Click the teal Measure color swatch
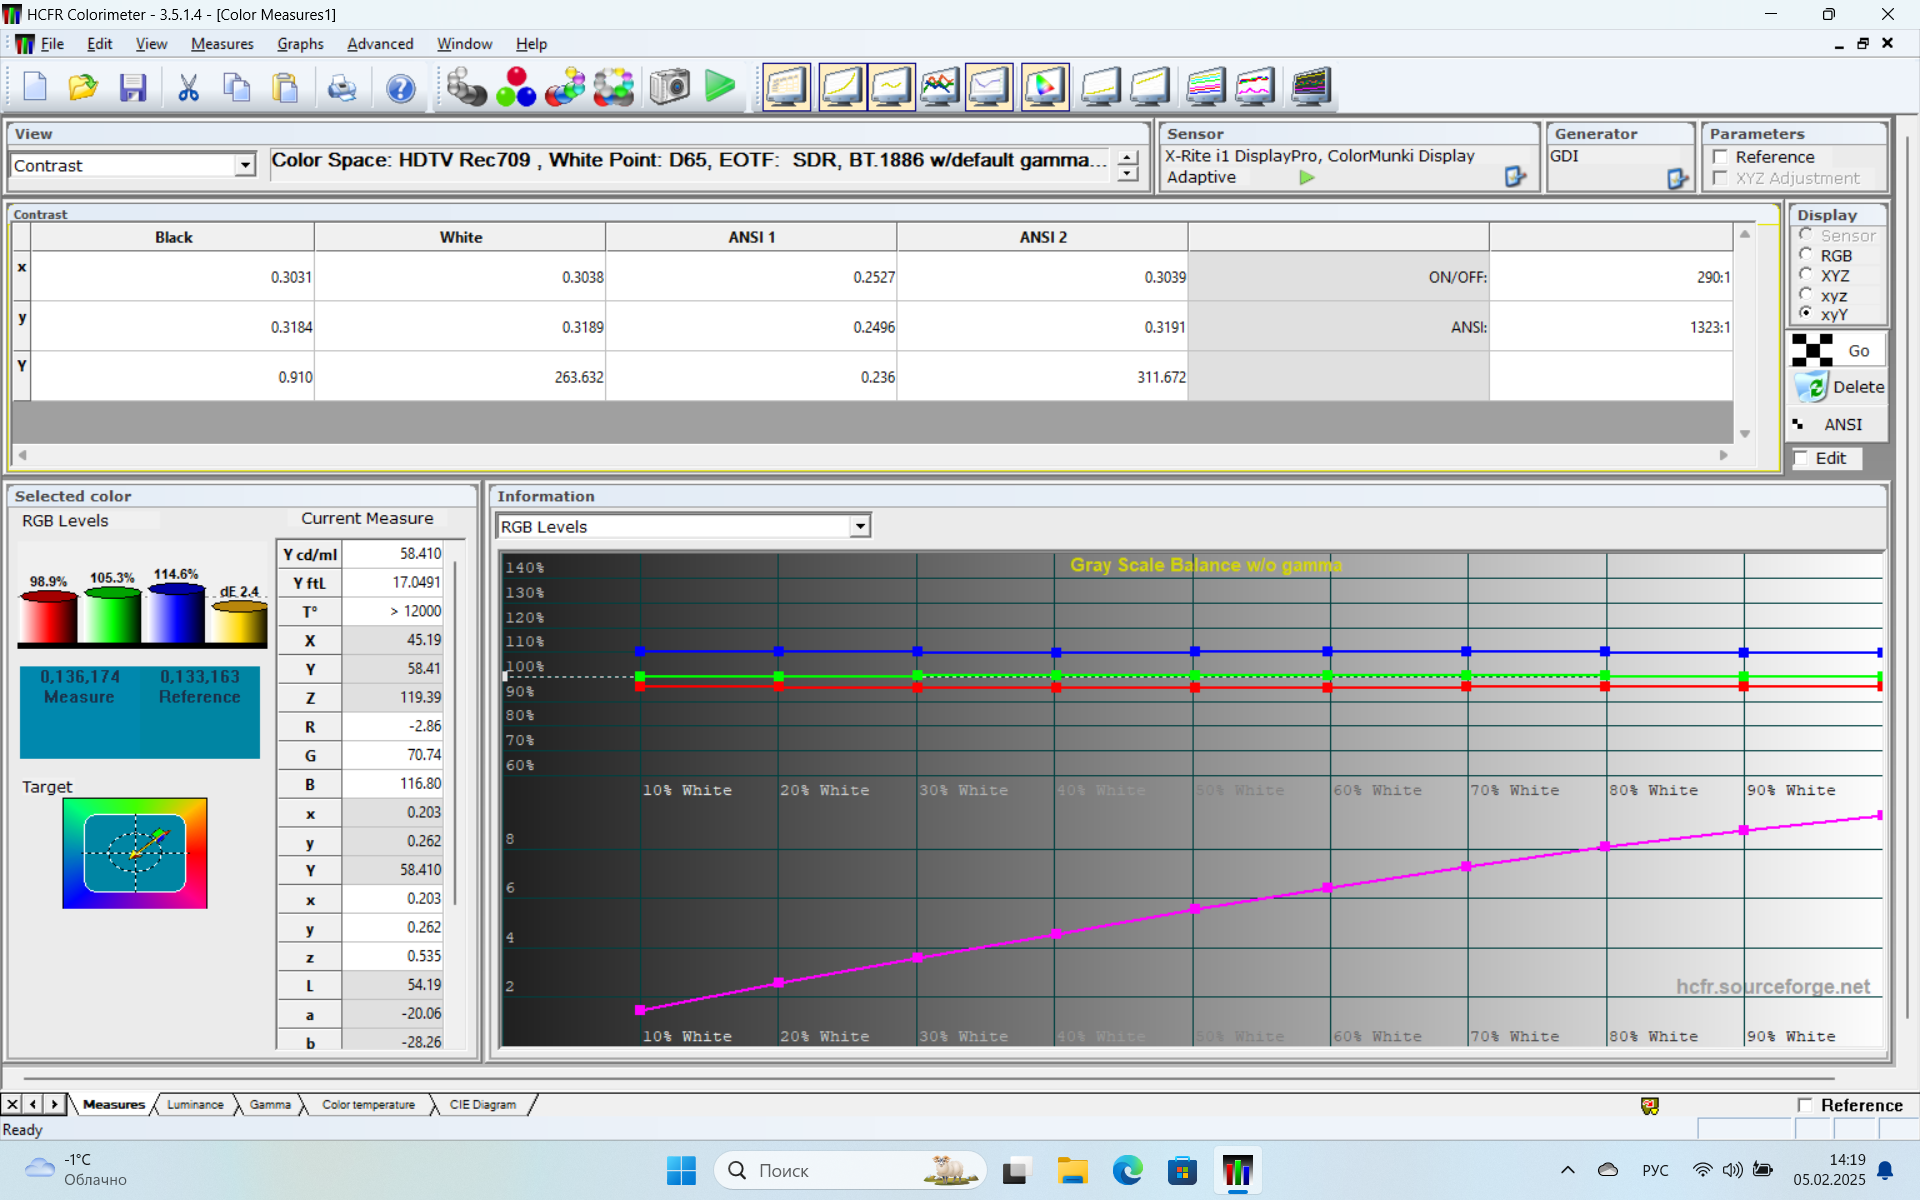 [80, 712]
